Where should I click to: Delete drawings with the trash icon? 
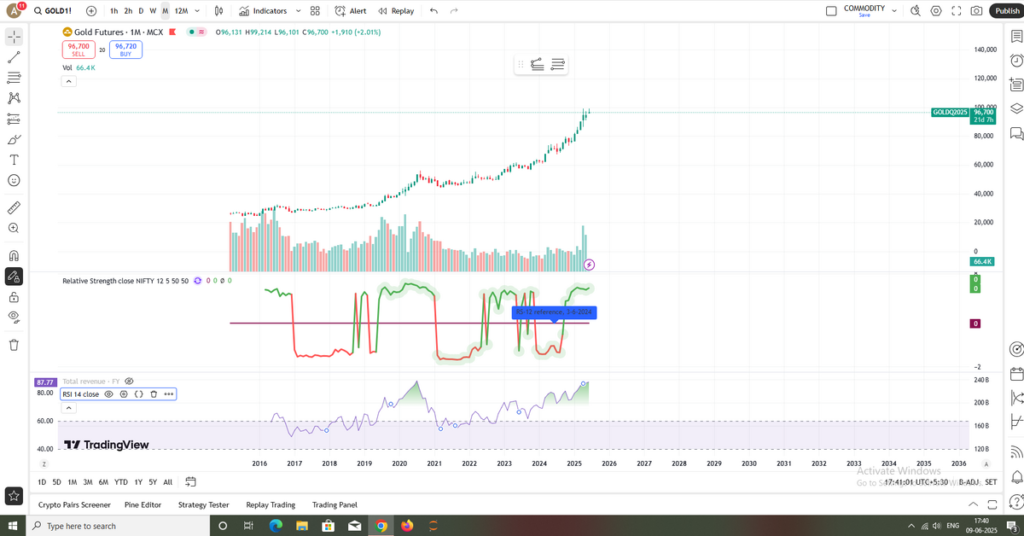14,345
